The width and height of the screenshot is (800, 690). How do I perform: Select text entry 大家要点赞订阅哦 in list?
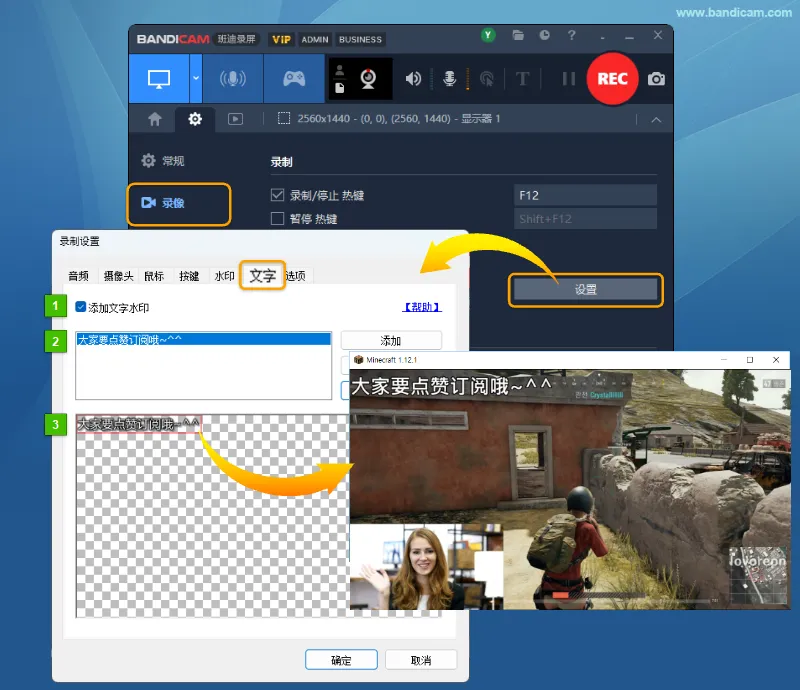tap(204, 339)
